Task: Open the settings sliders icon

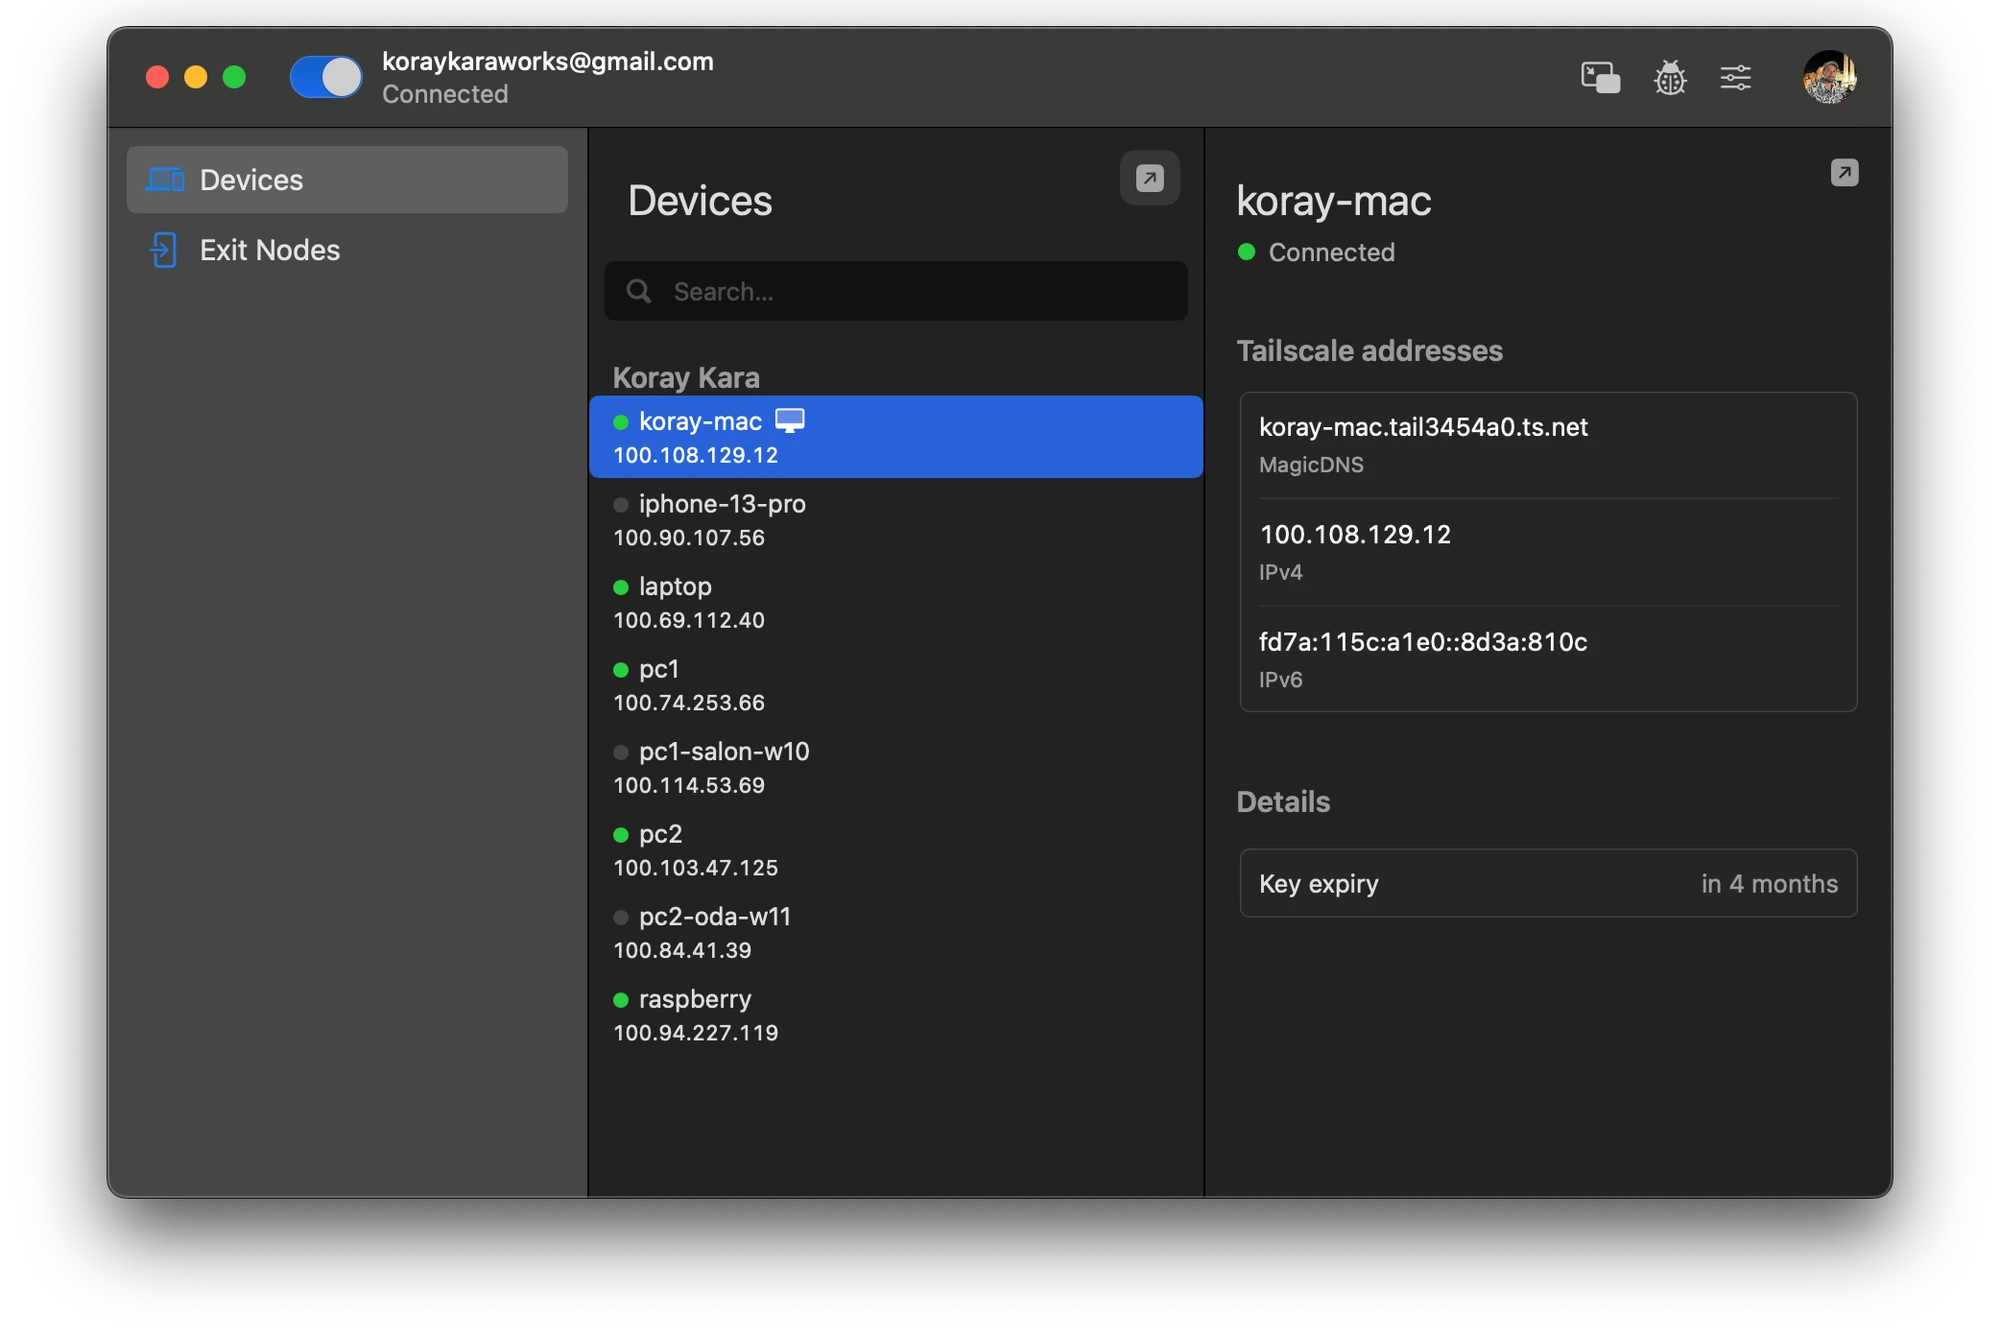Action: point(1735,77)
